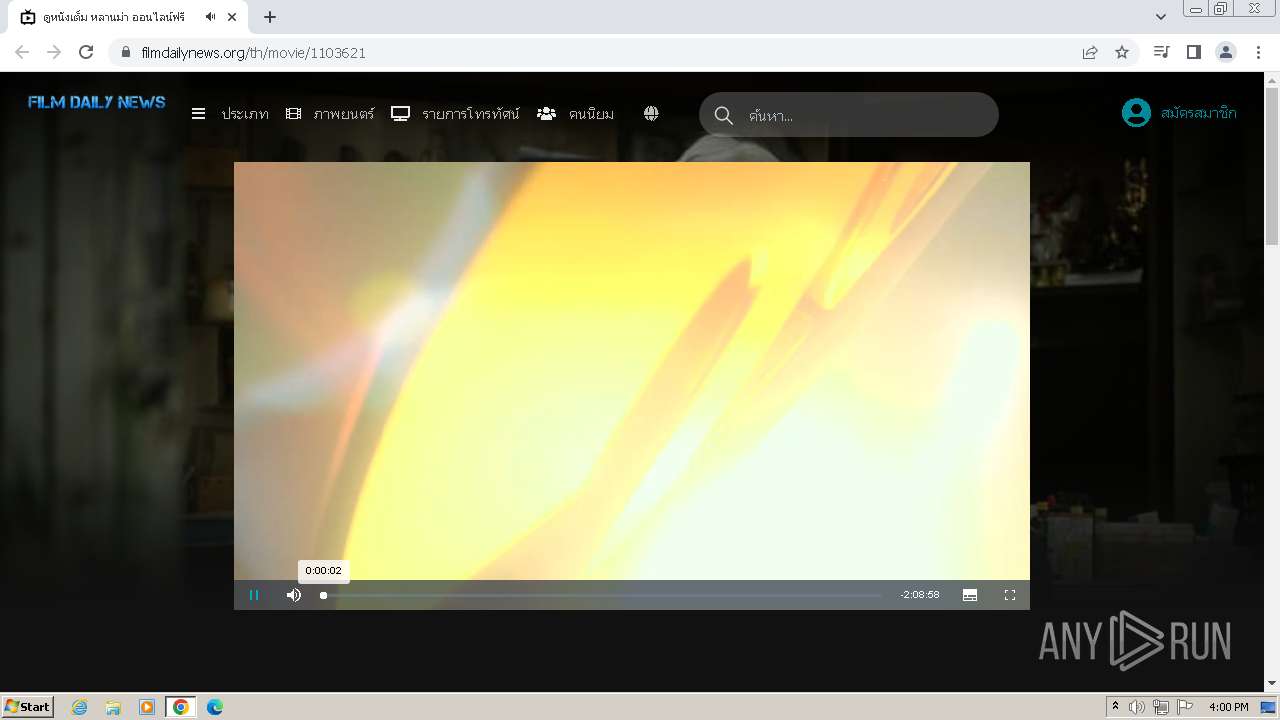Click the monitor TV shows icon

pos(401,114)
